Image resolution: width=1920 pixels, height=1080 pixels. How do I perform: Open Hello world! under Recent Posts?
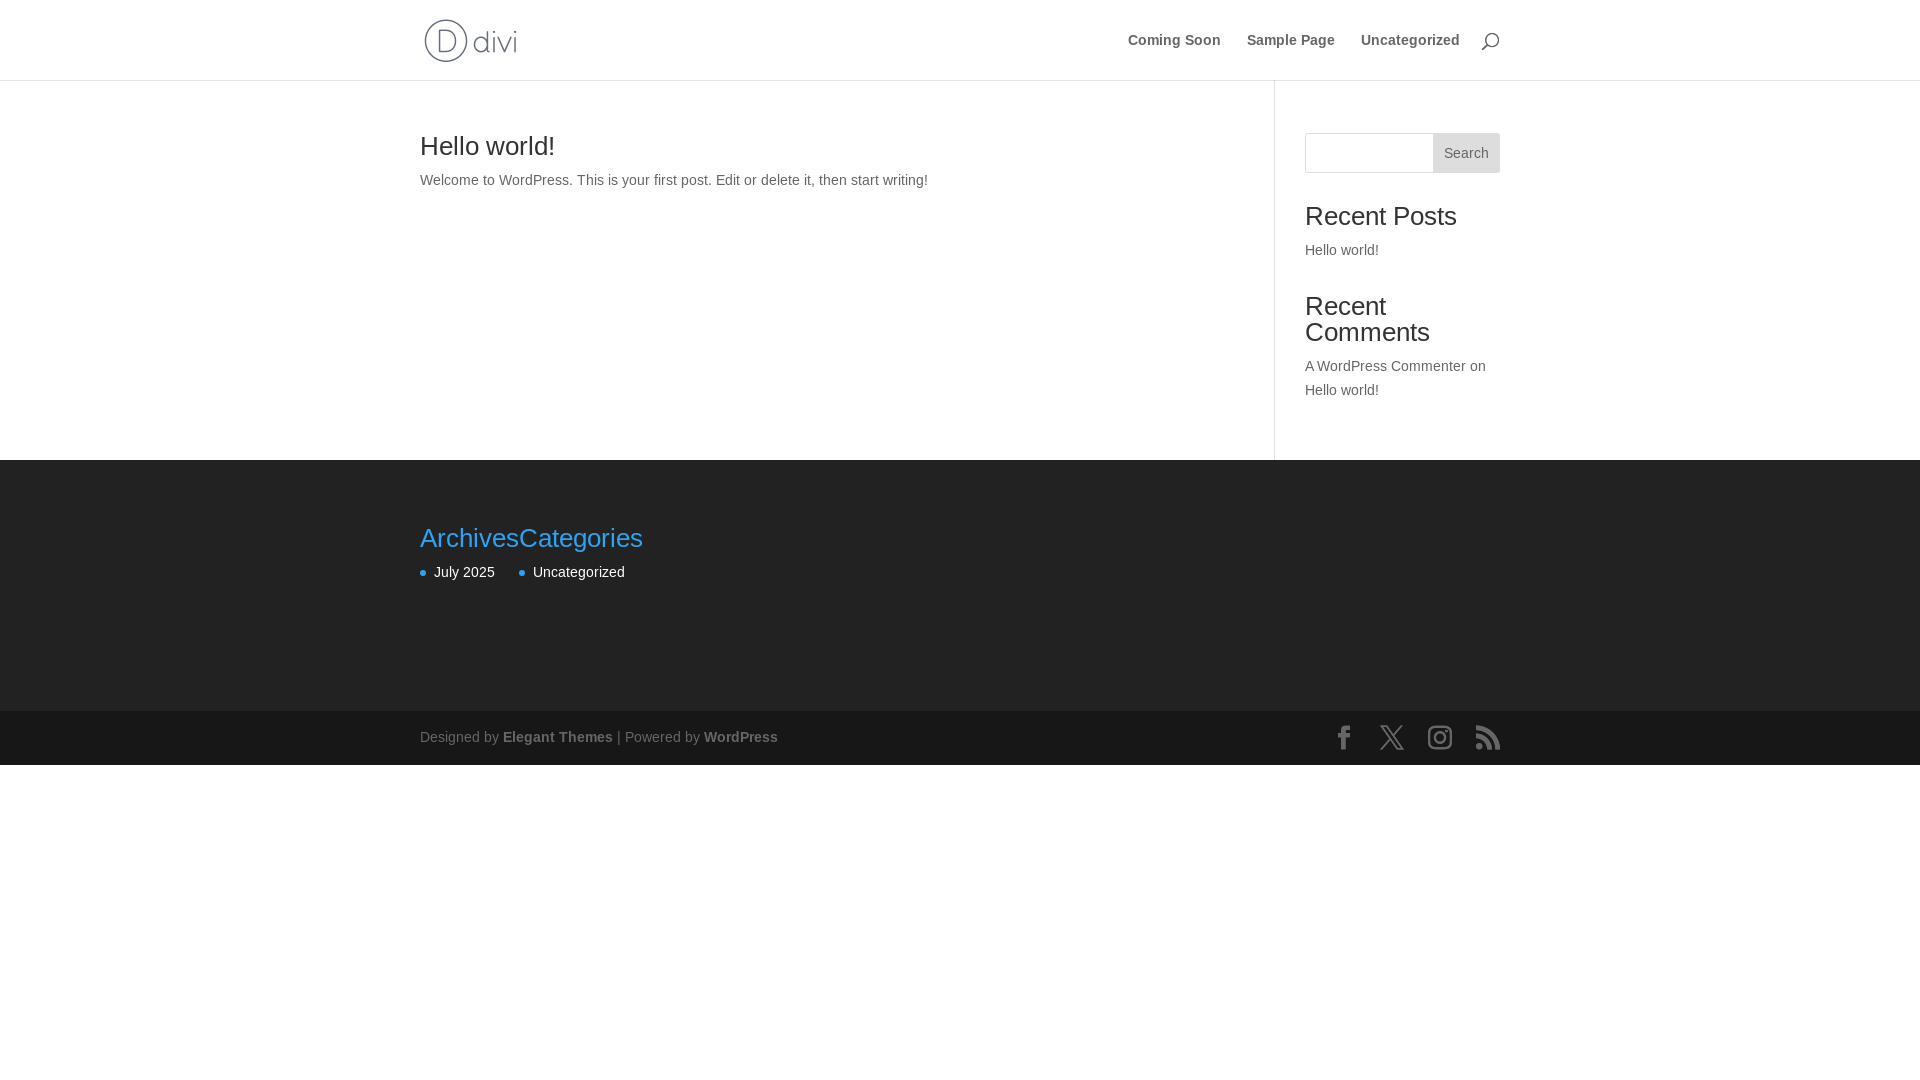[x=1342, y=250]
